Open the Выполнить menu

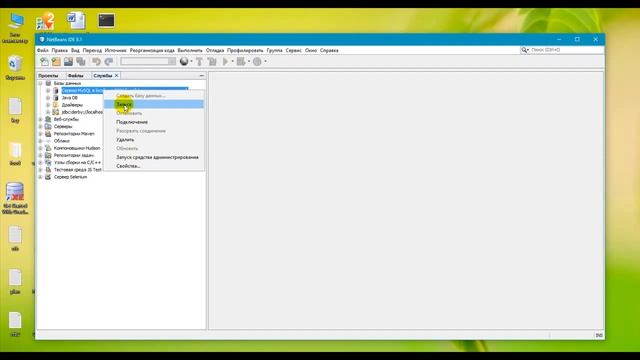(190, 50)
